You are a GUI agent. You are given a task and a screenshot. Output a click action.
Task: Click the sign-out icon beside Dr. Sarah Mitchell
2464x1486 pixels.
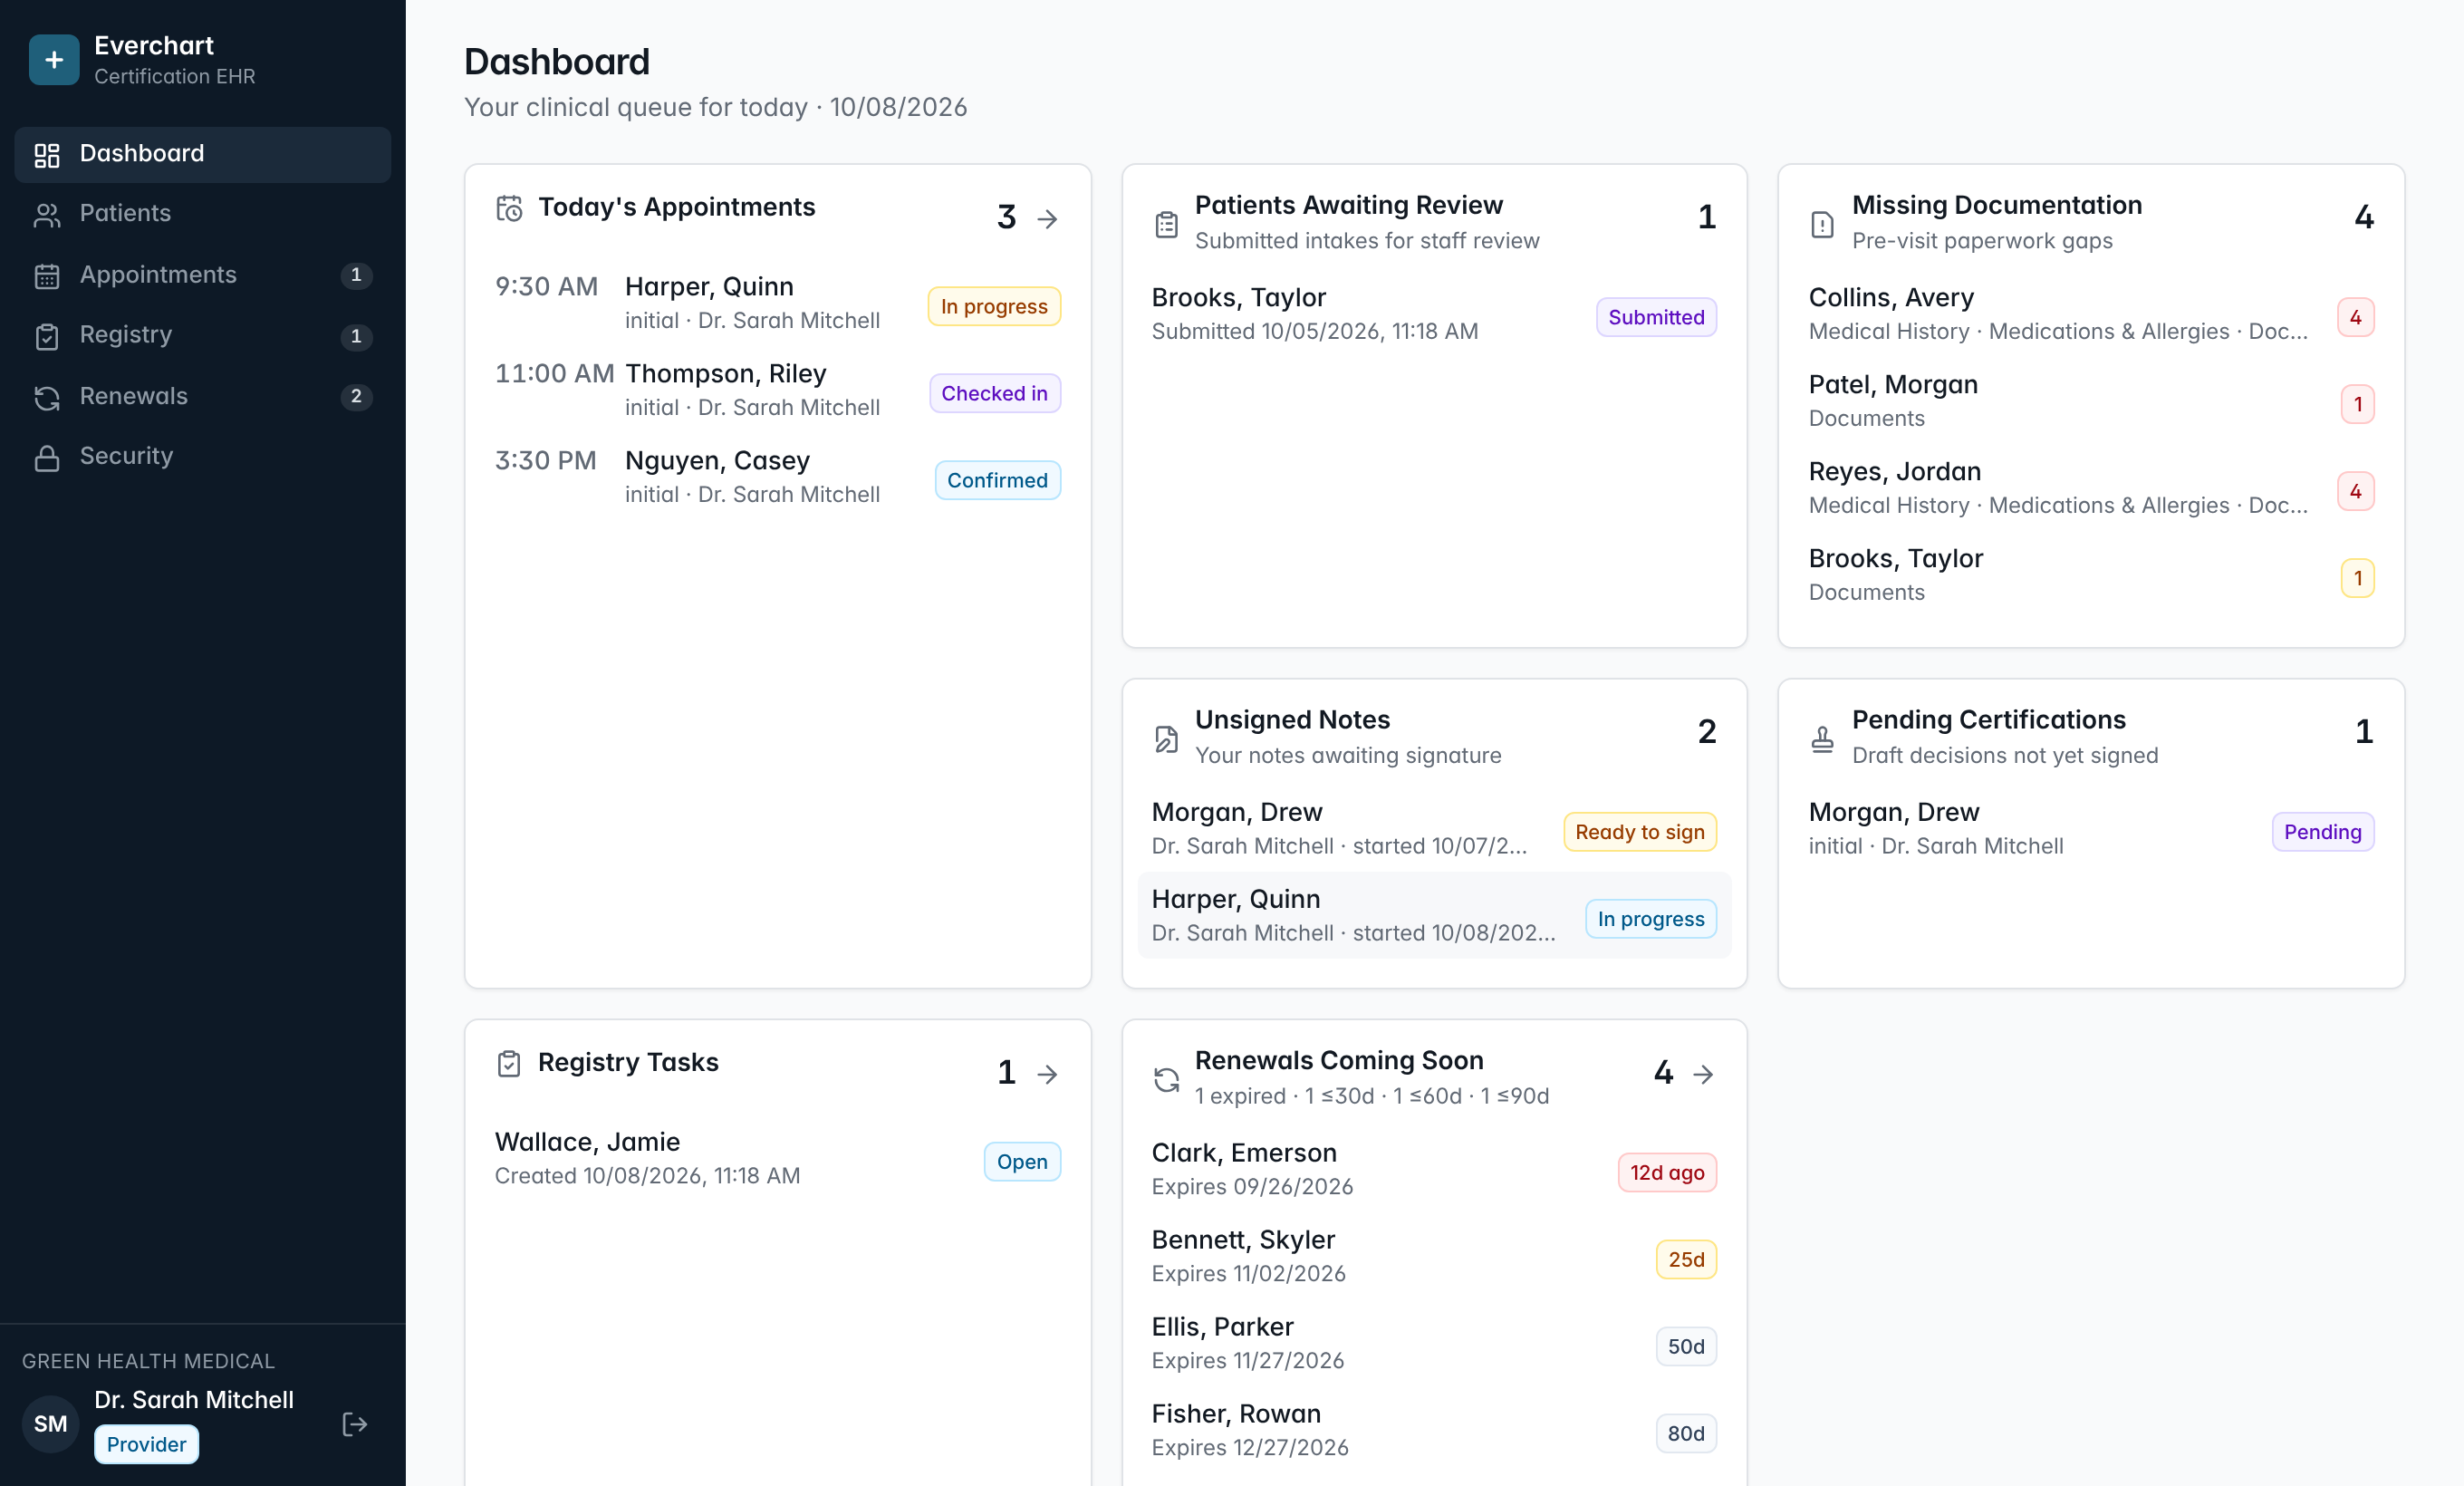coord(355,1423)
